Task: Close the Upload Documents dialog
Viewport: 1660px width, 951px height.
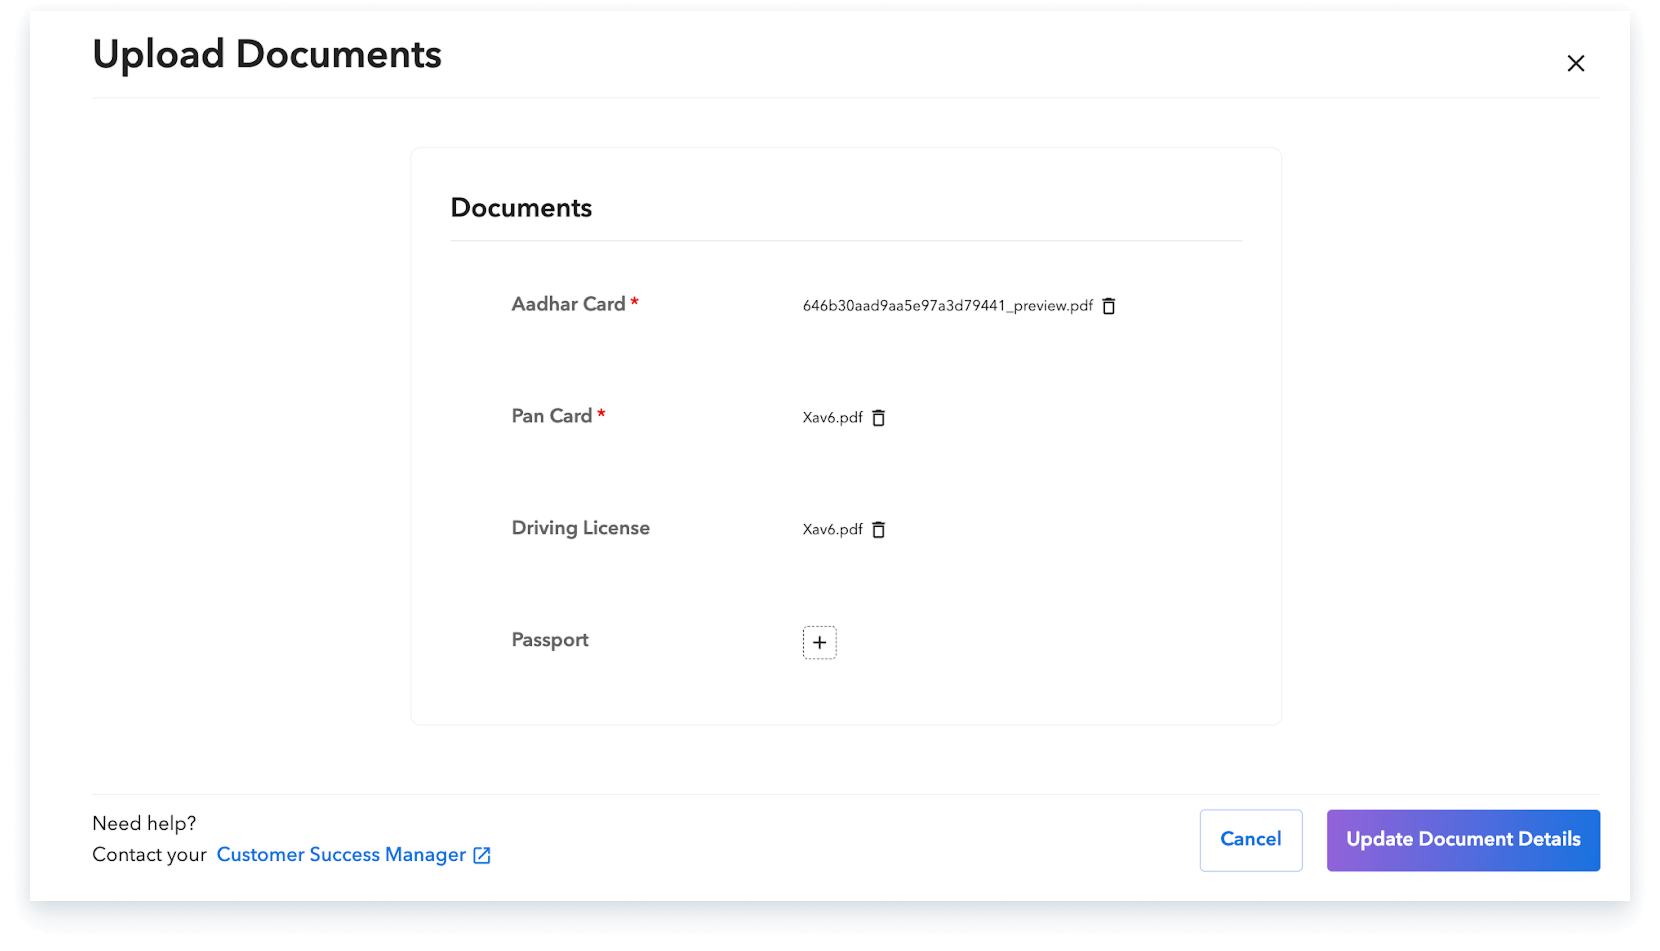Action: 1576,62
